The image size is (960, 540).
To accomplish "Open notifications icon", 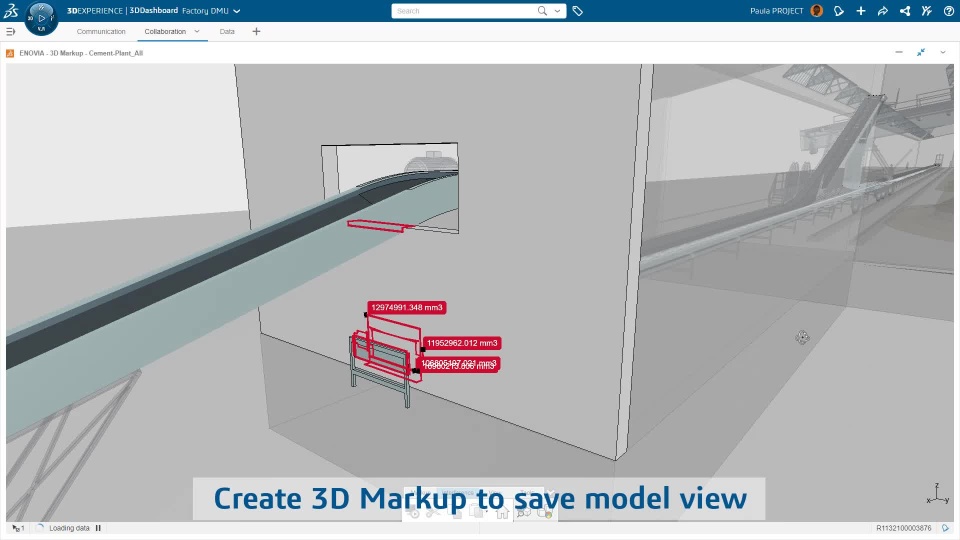I will pyautogui.click(x=839, y=11).
